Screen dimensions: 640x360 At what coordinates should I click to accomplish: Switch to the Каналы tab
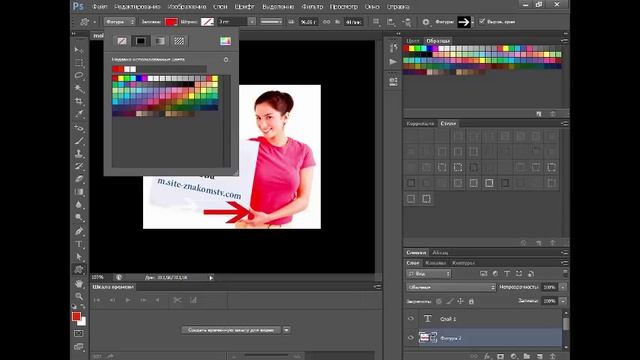(436, 263)
